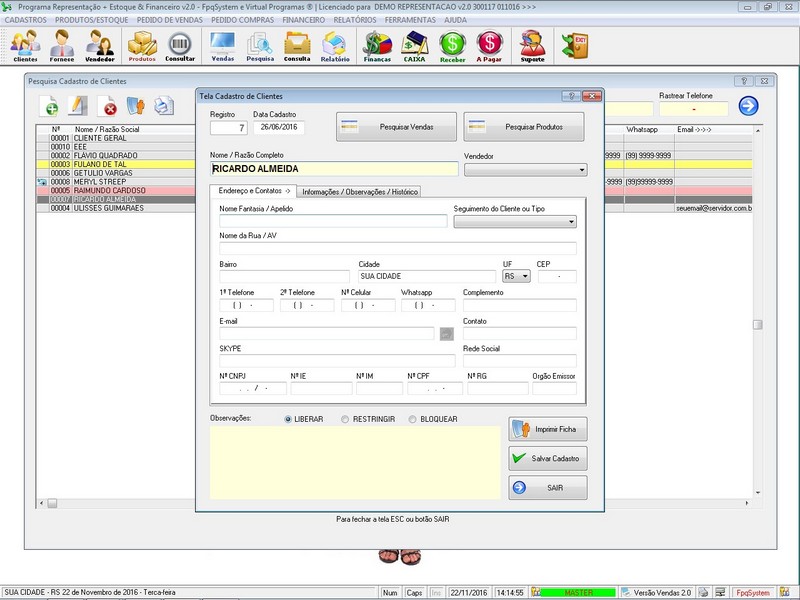Open the FERRAMENTAS menu

[410, 20]
